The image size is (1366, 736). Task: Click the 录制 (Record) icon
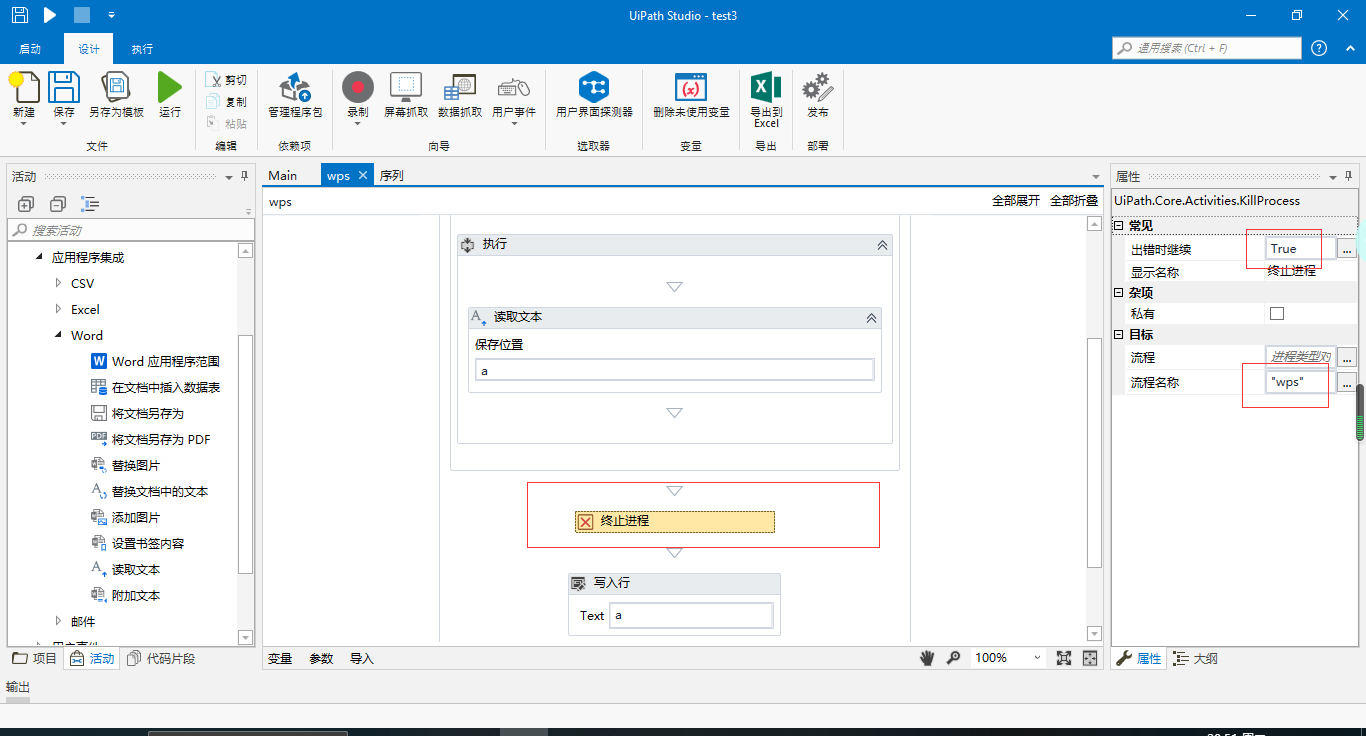tap(358, 88)
